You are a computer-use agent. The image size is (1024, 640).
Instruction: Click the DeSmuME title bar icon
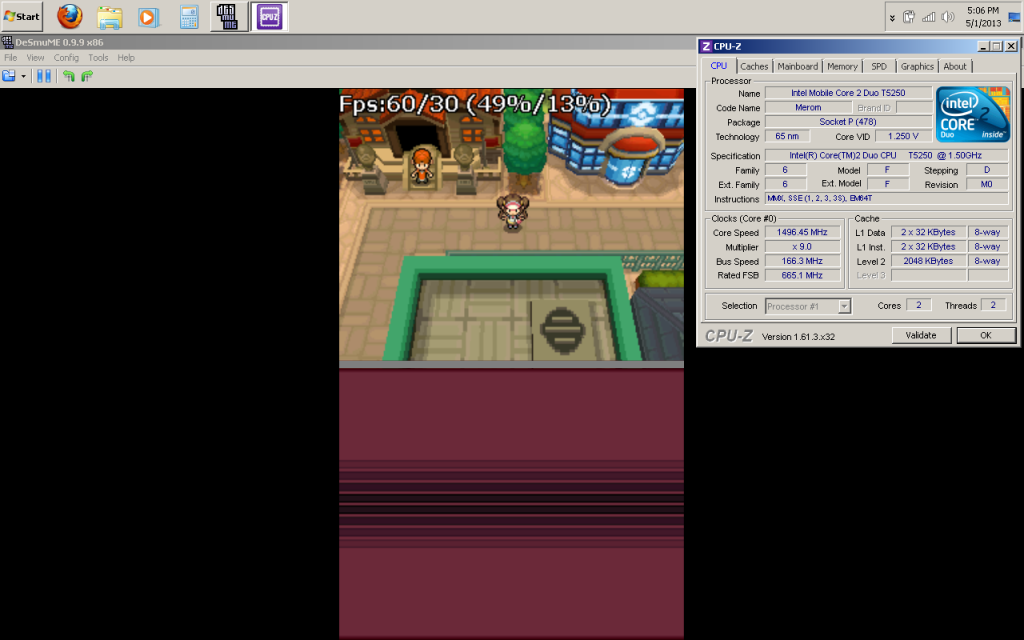7,42
